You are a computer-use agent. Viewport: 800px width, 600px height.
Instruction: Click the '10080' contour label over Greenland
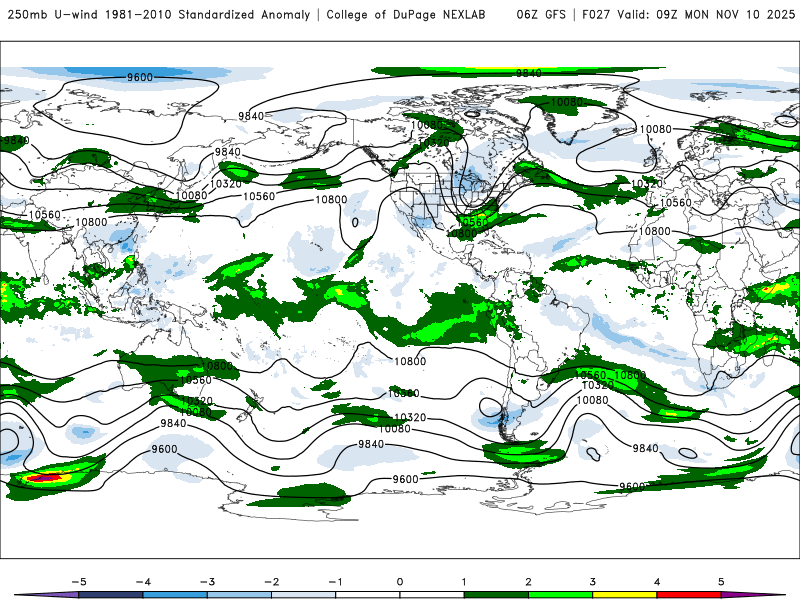click(x=566, y=103)
